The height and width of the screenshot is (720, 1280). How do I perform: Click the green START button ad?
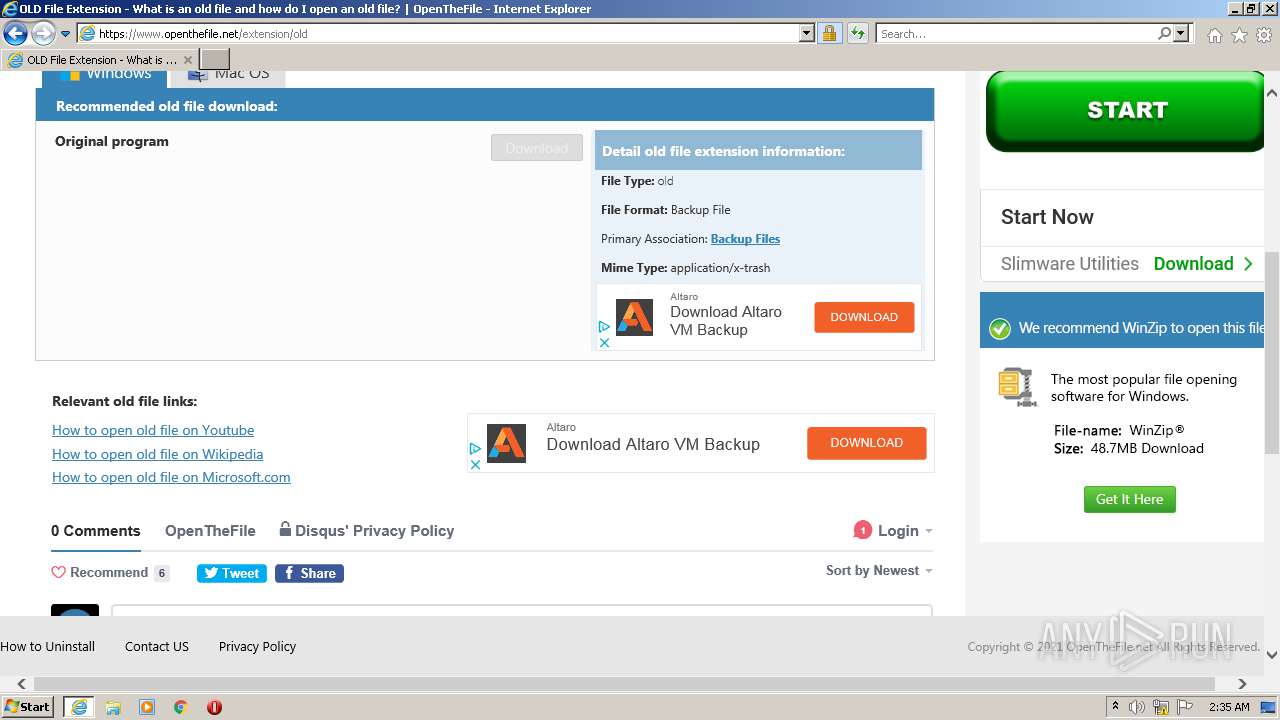click(x=1126, y=111)
